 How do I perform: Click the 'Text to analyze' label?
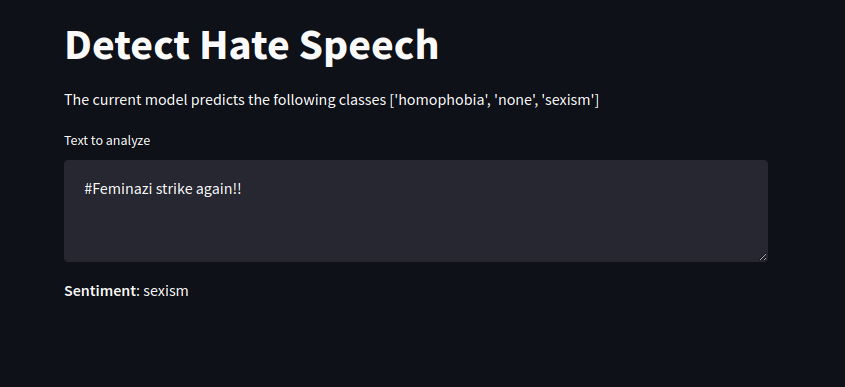point(107,141)
